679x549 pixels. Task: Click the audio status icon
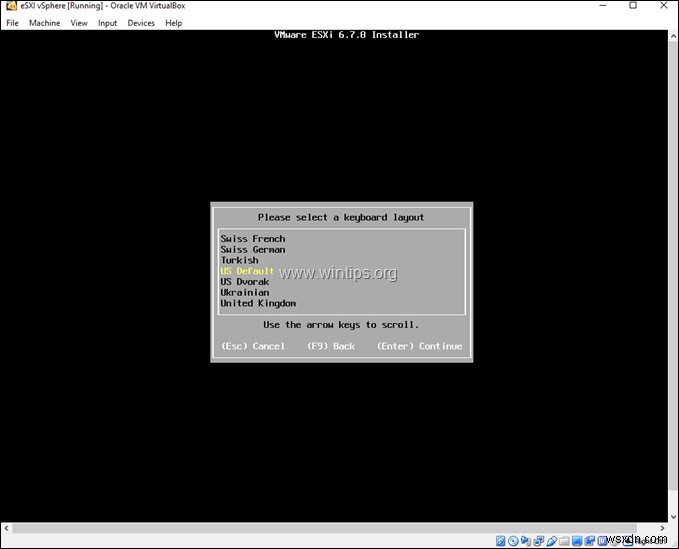click(x=526, y=541)
